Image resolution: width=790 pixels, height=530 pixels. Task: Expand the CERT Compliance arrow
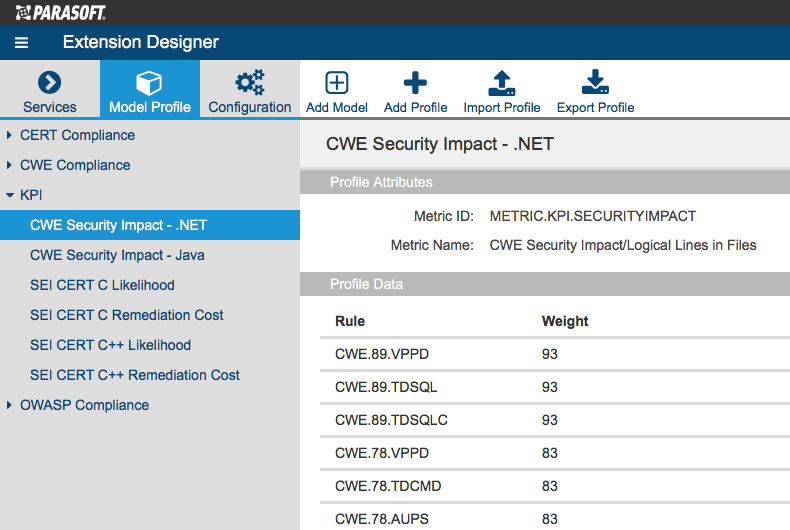click(9, 135)
